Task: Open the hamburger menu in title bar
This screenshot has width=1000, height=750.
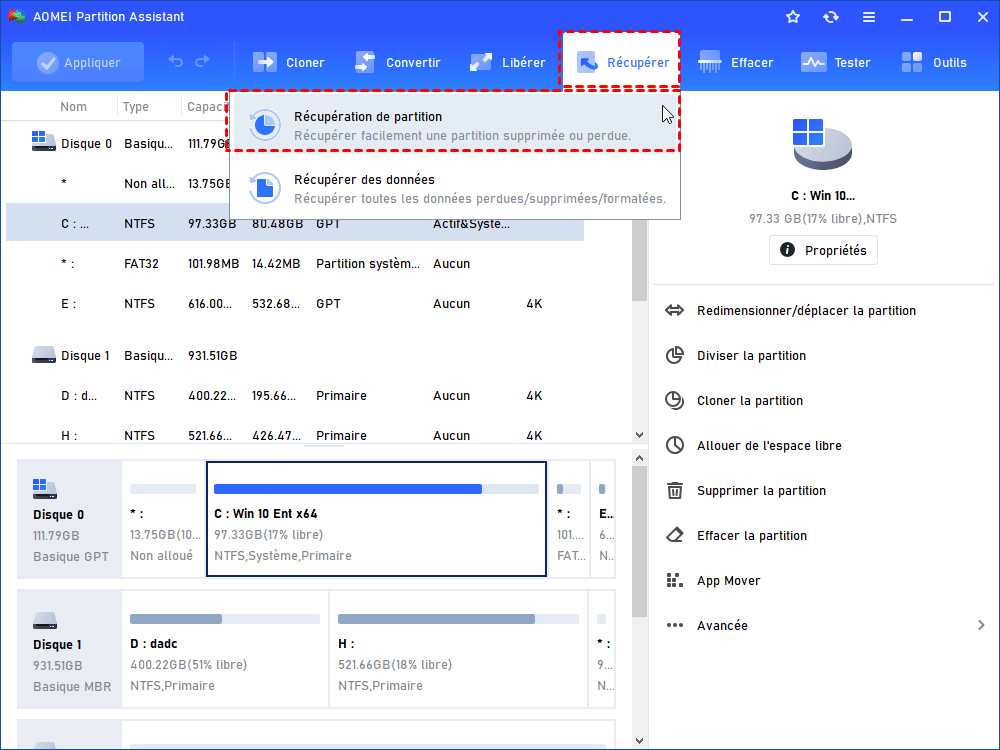Action: click(869, 17)
